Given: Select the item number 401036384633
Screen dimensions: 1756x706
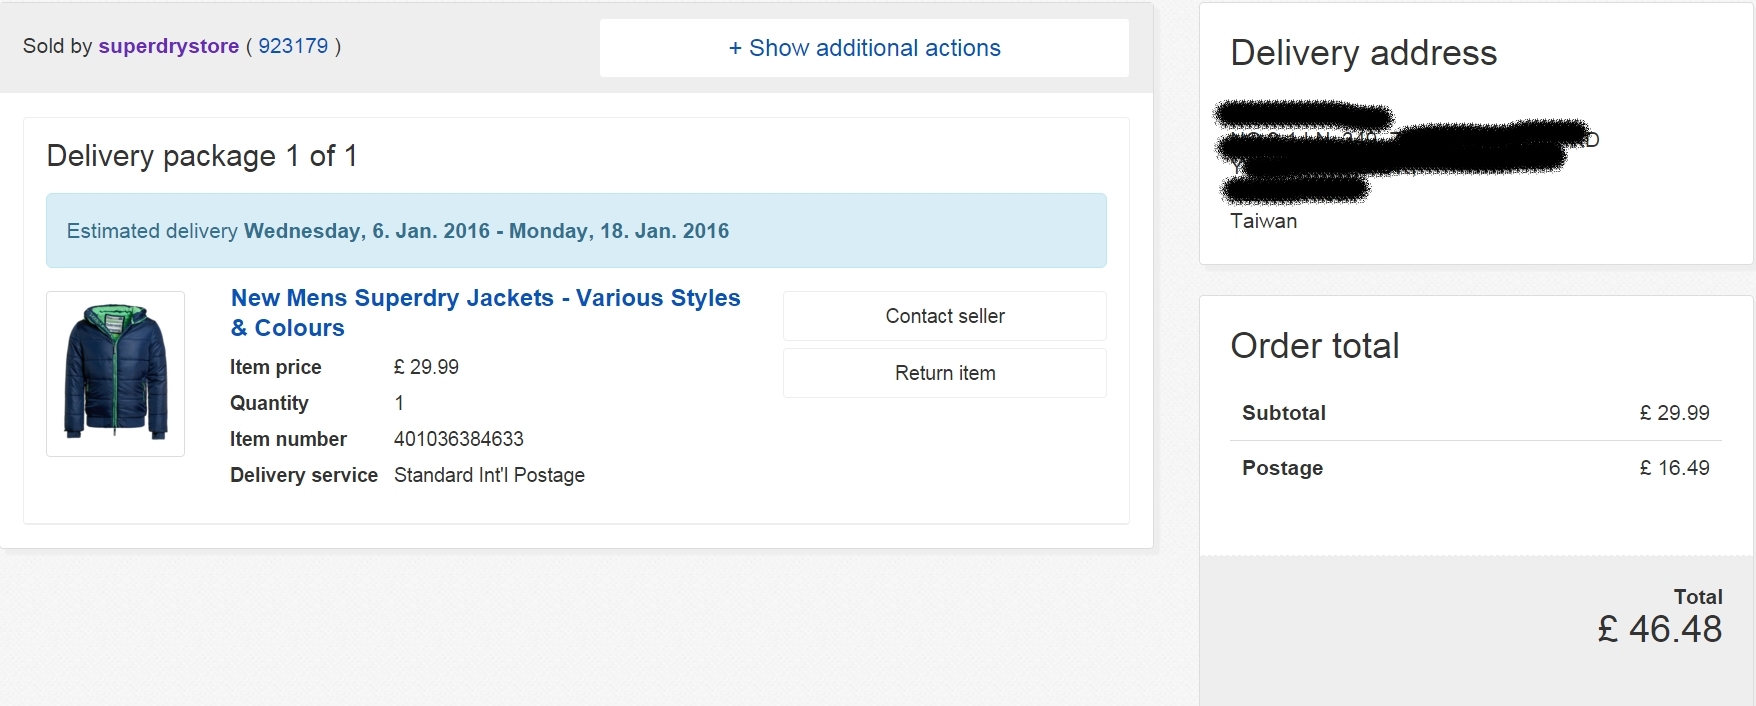Looking at the screenshot, I should coord(459,439).
